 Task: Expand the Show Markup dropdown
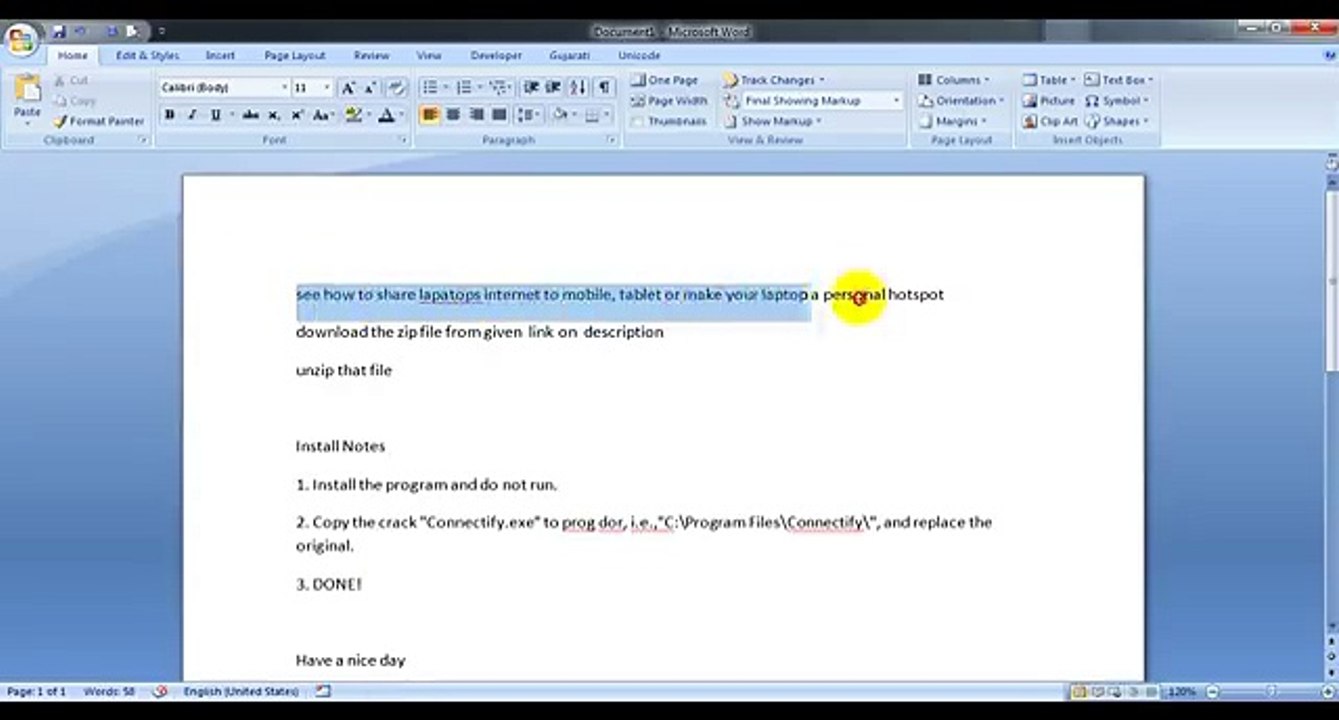click(774, 121)
